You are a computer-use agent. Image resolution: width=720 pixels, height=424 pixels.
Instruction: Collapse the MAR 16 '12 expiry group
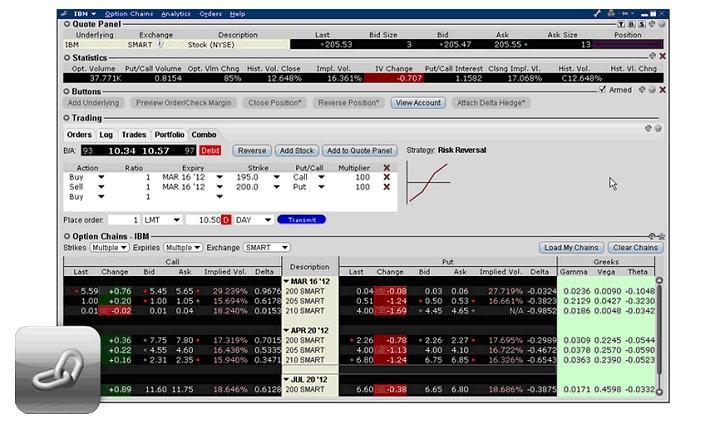pos(287,281)
